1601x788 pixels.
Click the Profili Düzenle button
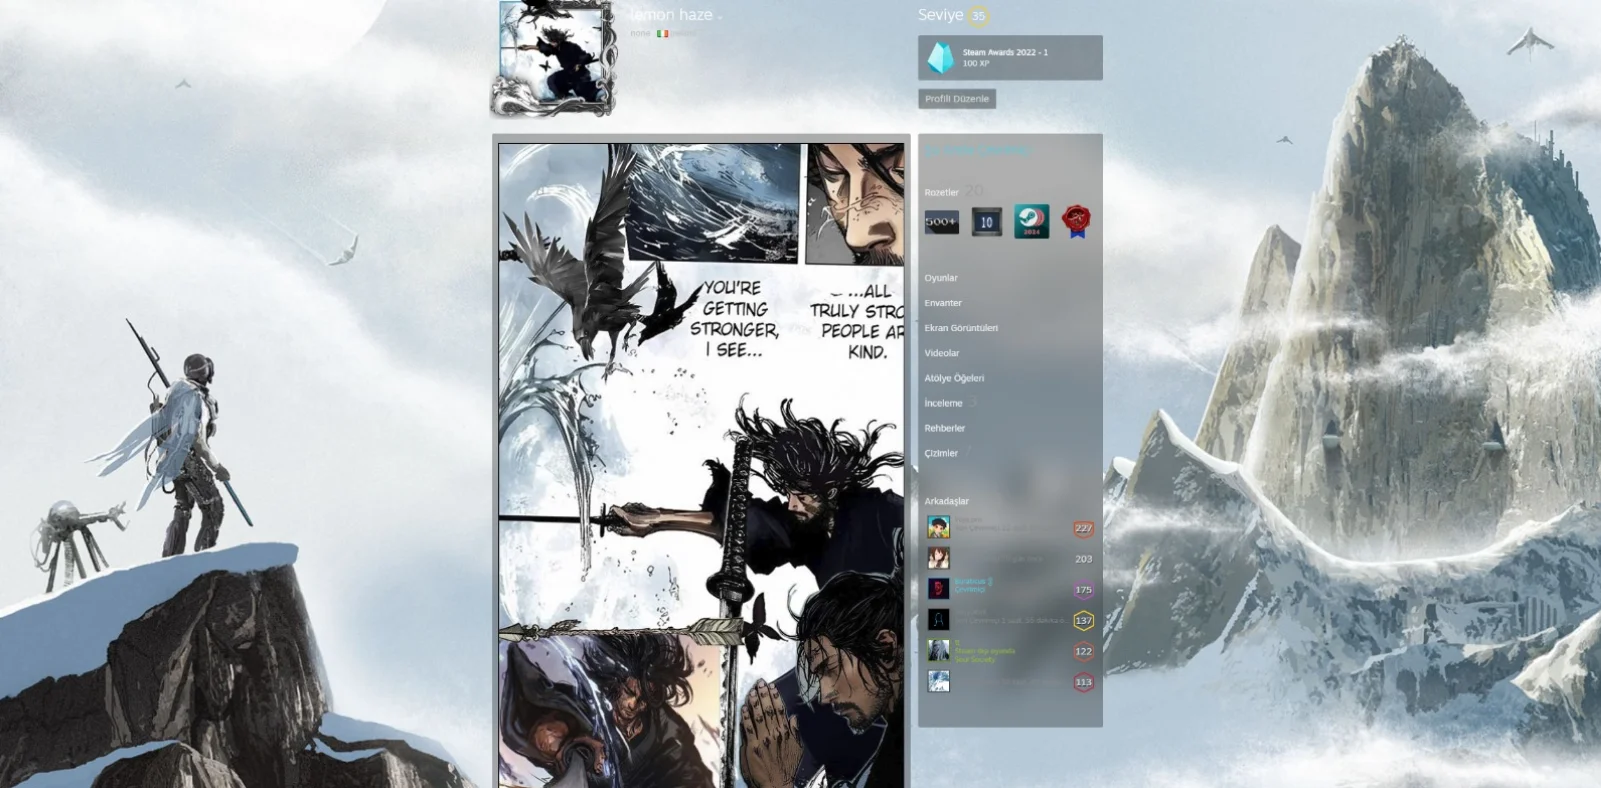[957, 99]
